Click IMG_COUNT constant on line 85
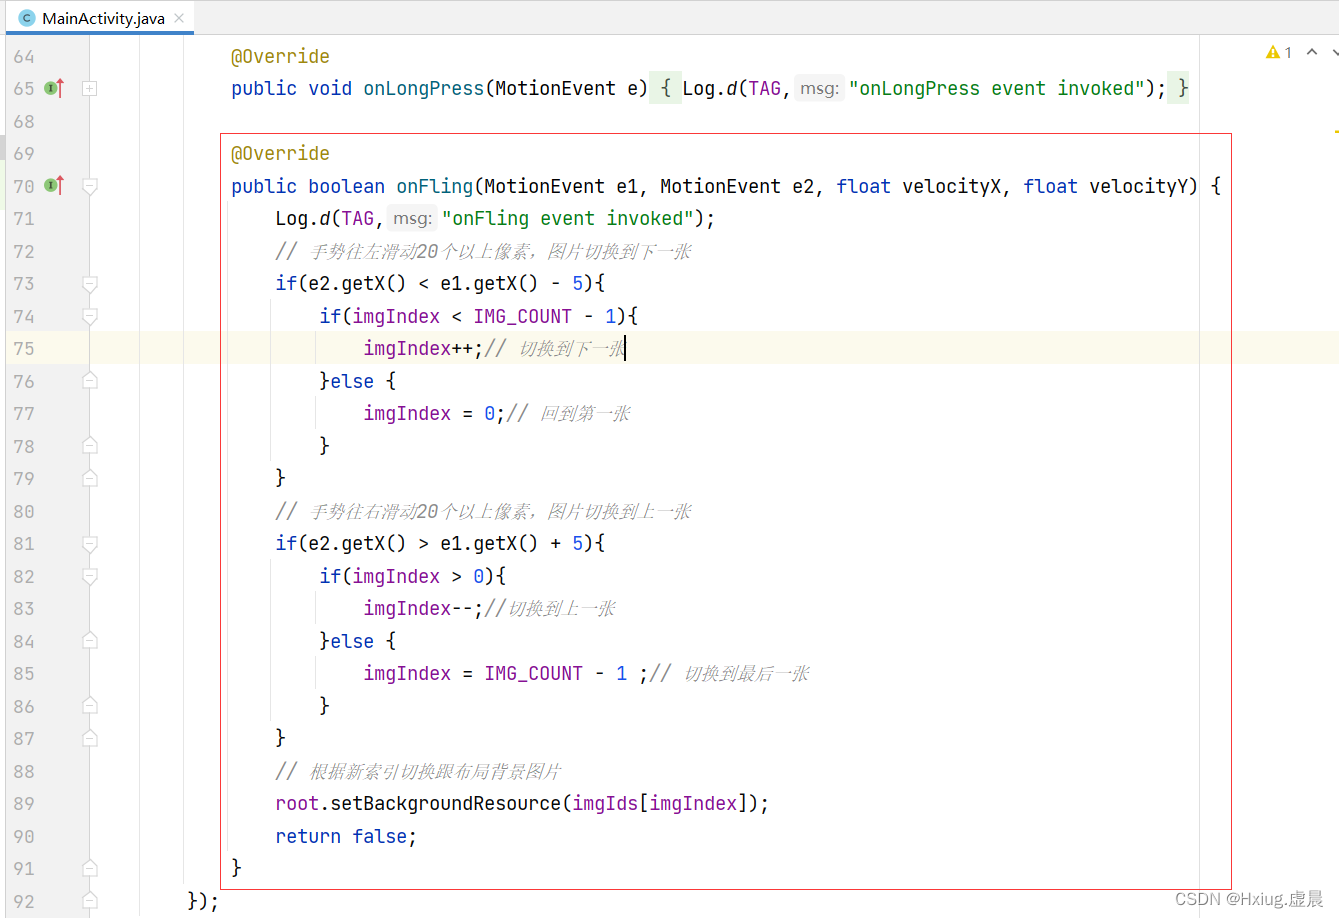The width and height of the screenshot is (1339, 918). (x=533, y=673)
